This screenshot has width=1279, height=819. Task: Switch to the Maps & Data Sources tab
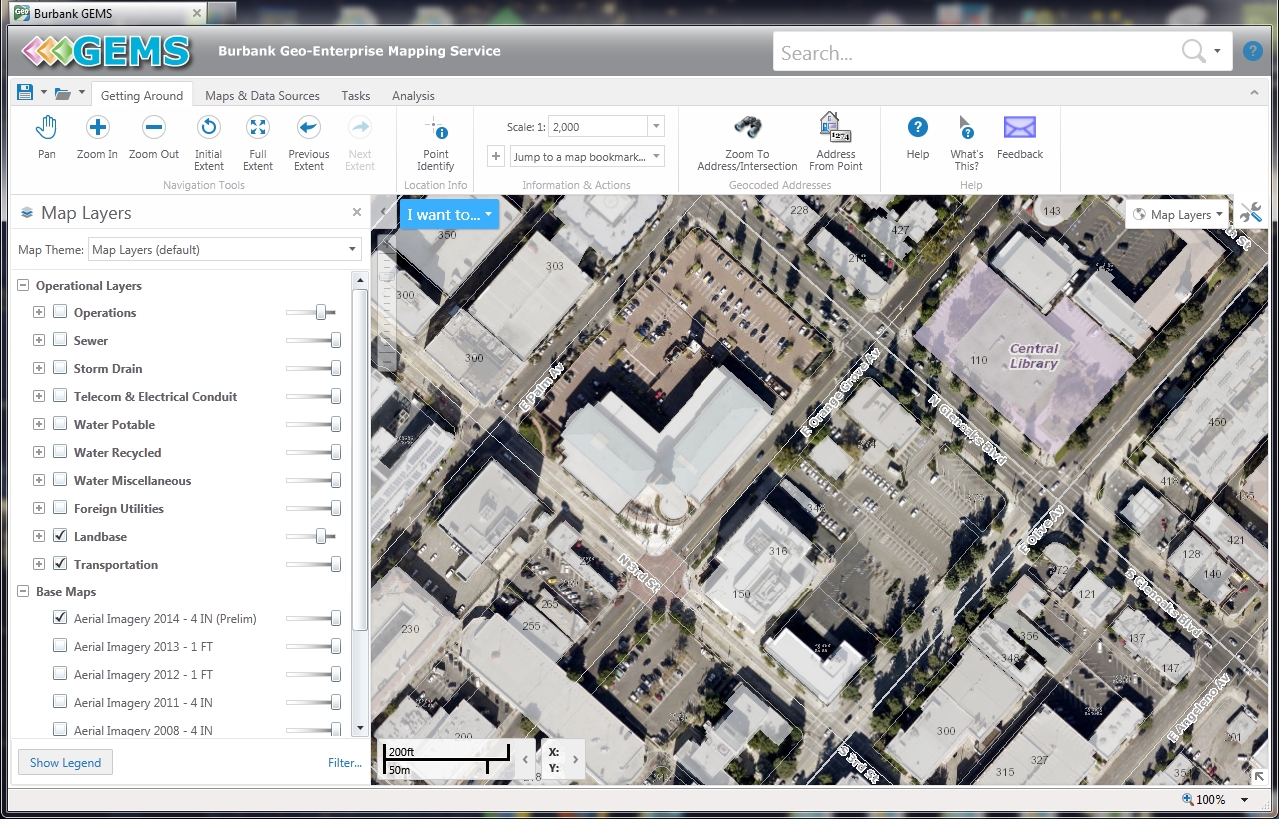(x=262, y=96)
